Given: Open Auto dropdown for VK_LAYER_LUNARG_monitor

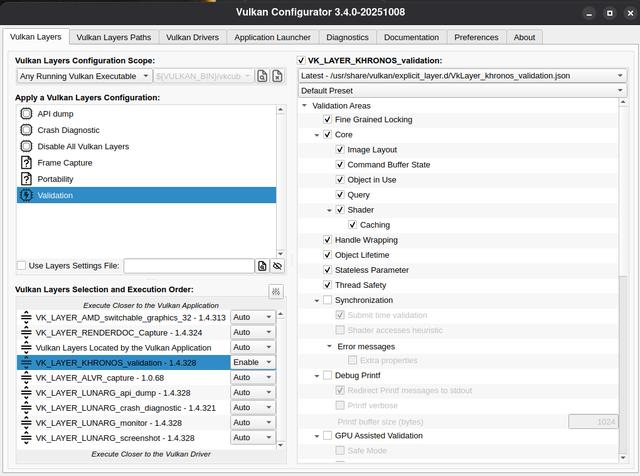Looking at the screenshot, I should pyautogui.click(x=253, y=423).
